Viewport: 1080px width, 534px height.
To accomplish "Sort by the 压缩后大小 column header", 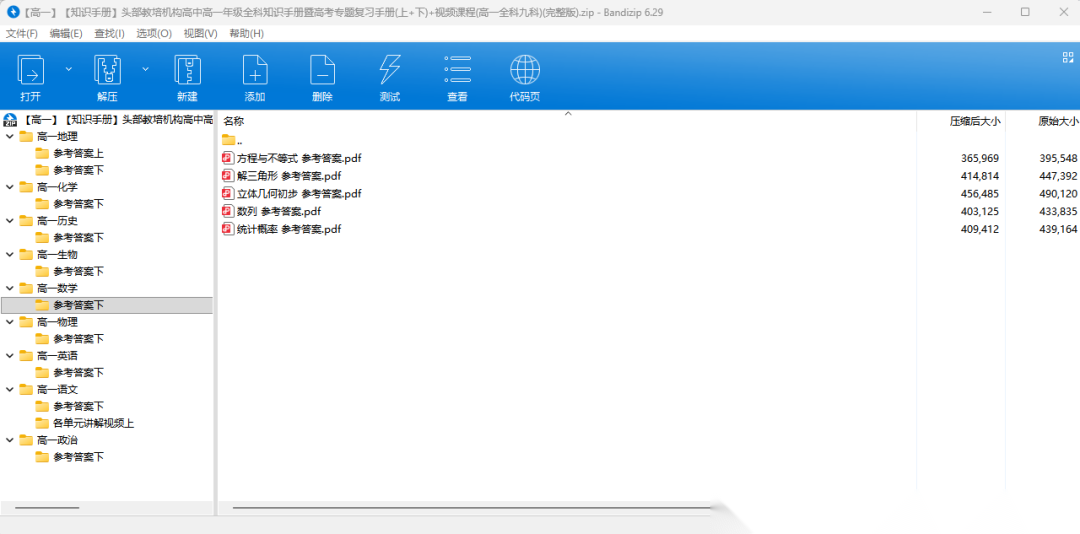I will [x=974, y=121].
